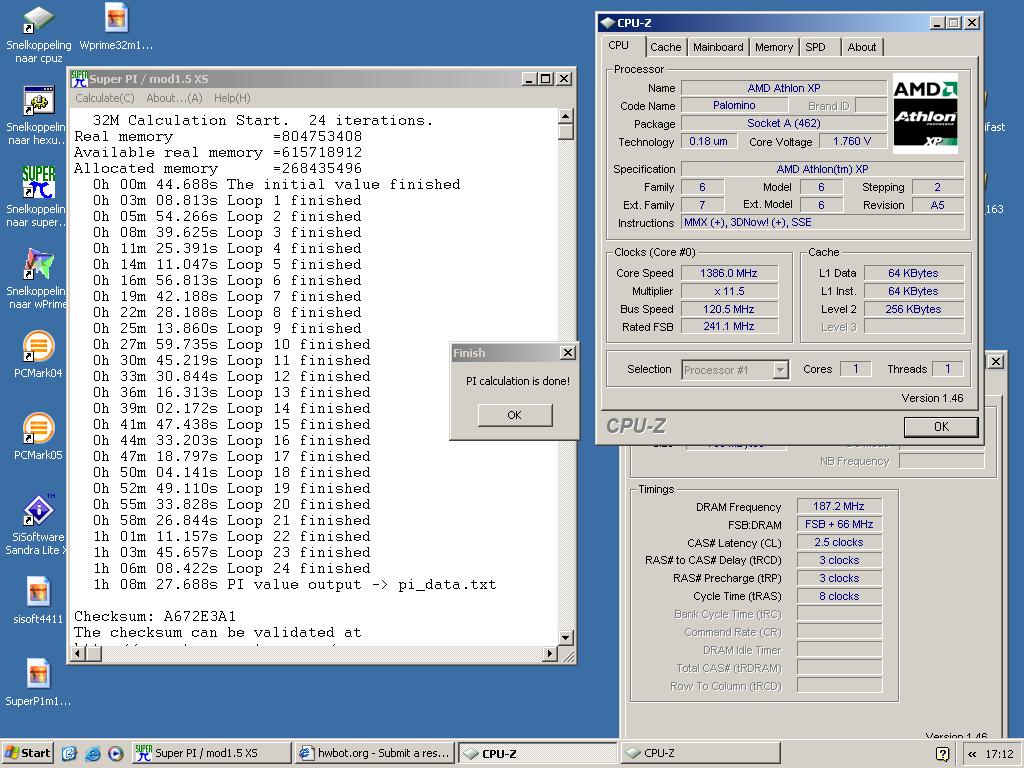Image resolution: width=1024 pixels, height=768 pixels.
Task: Switch to the About tab
Action: click(861, 47)
